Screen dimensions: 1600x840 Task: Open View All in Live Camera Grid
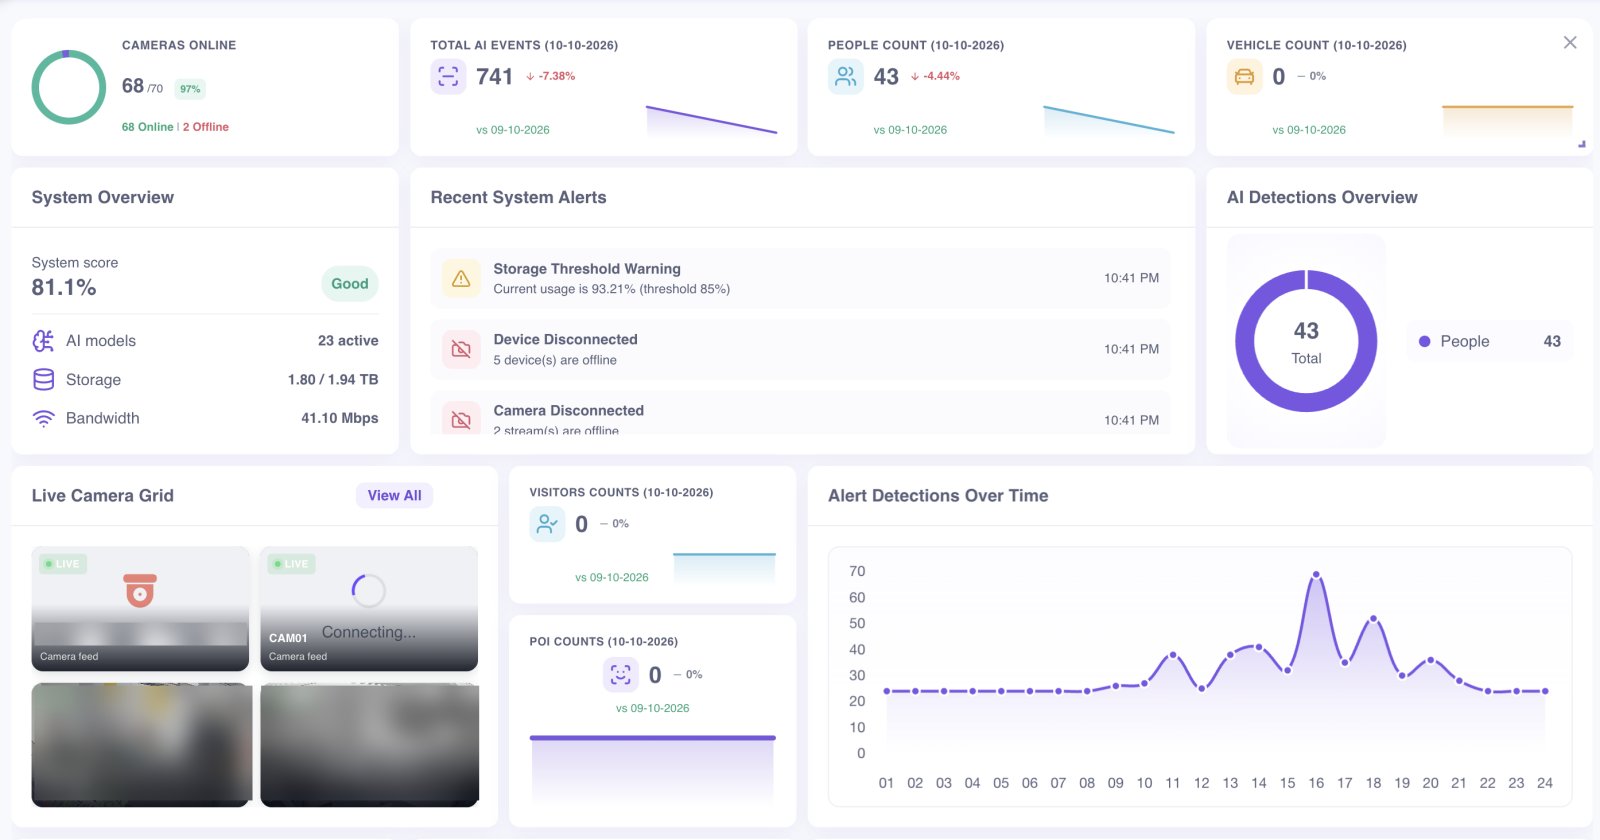[x=394, y=496]
